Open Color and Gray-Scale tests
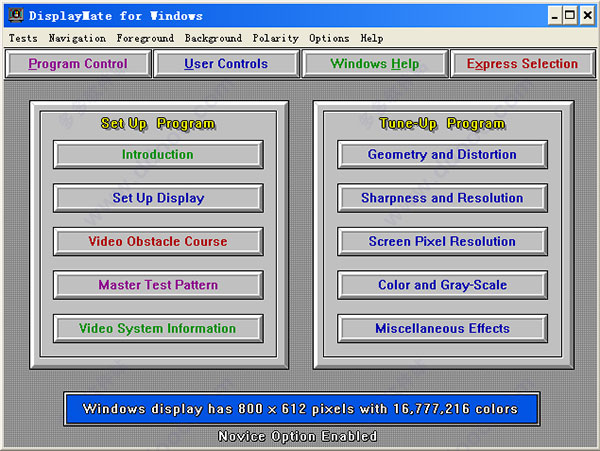 tap(442, 285)
